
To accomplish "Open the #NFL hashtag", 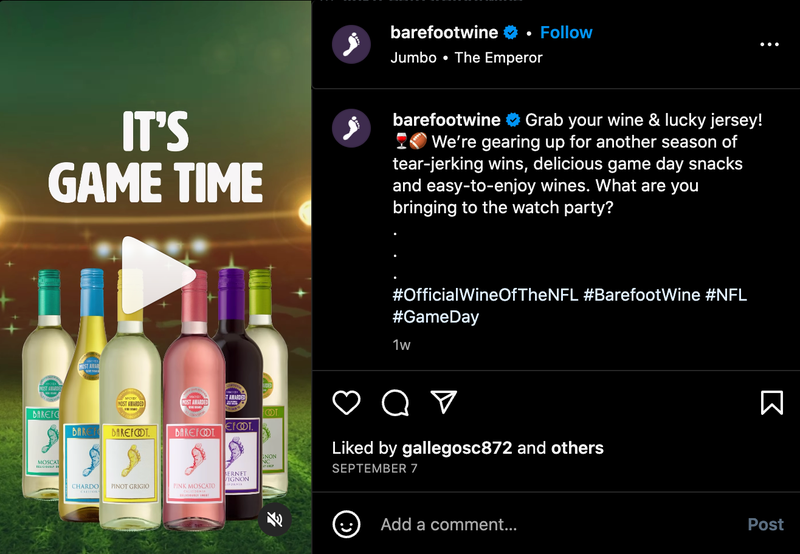I will pos(726,295).
